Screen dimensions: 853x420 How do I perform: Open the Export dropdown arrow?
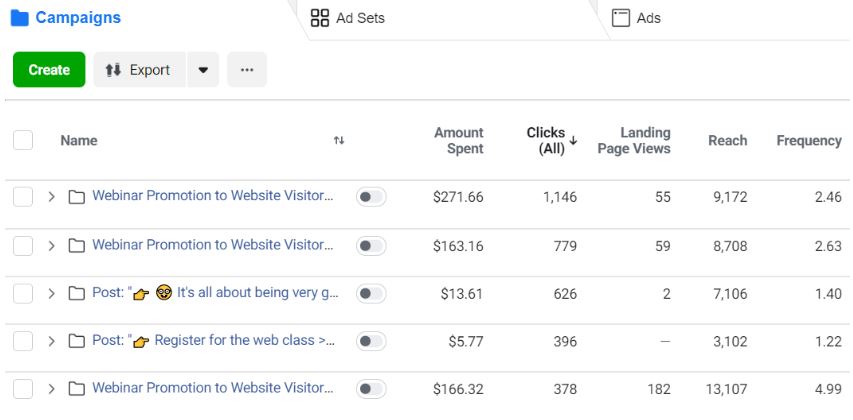pos(203,70)
